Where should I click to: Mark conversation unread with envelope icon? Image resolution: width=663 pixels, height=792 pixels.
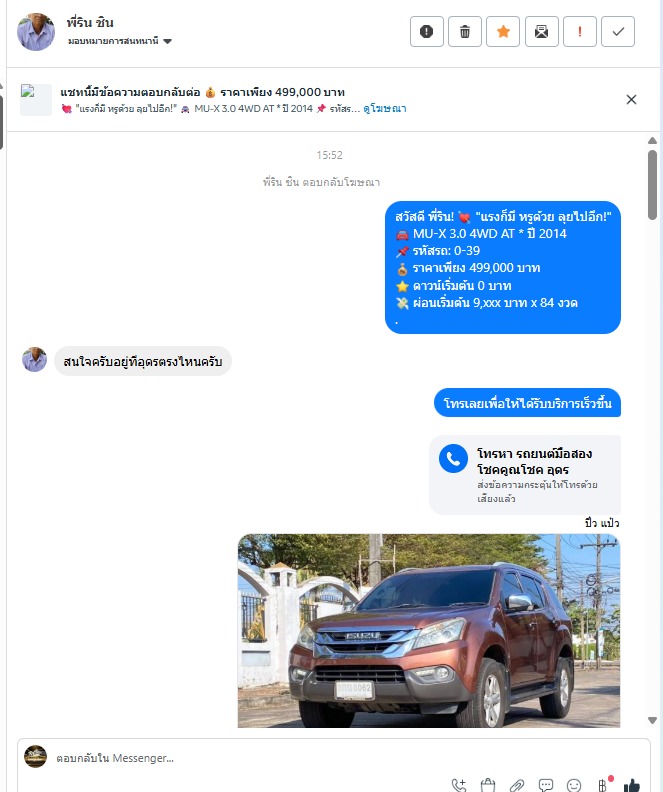(541, 32)
